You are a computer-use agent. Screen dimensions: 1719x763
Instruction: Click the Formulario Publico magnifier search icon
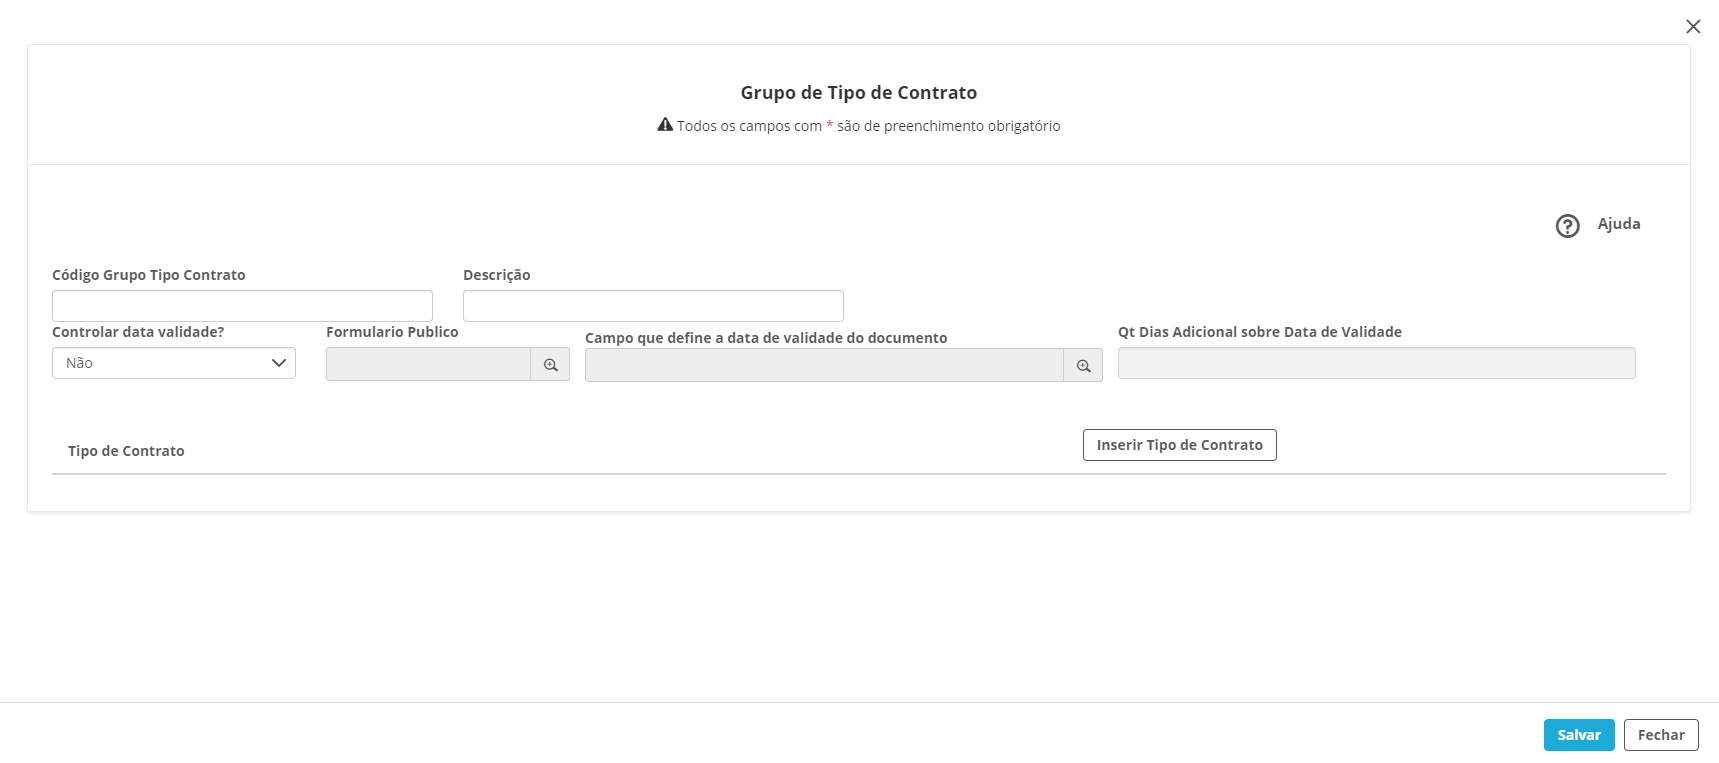tap(550, 365)
